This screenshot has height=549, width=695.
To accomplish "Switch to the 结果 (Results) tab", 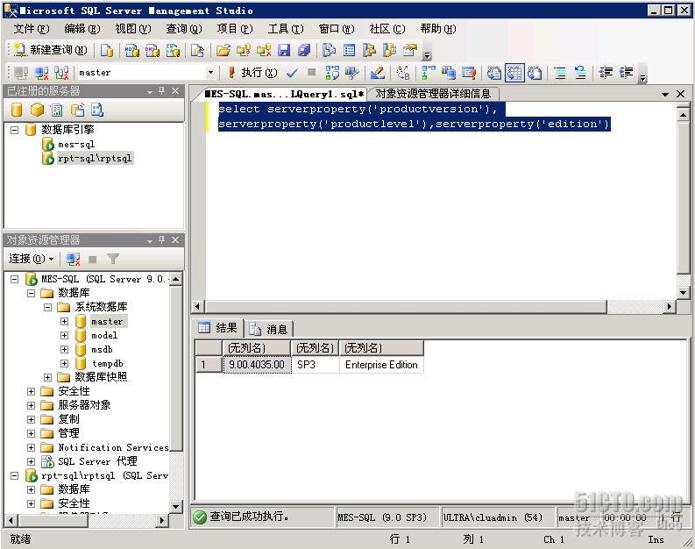I will click(218, 328).
